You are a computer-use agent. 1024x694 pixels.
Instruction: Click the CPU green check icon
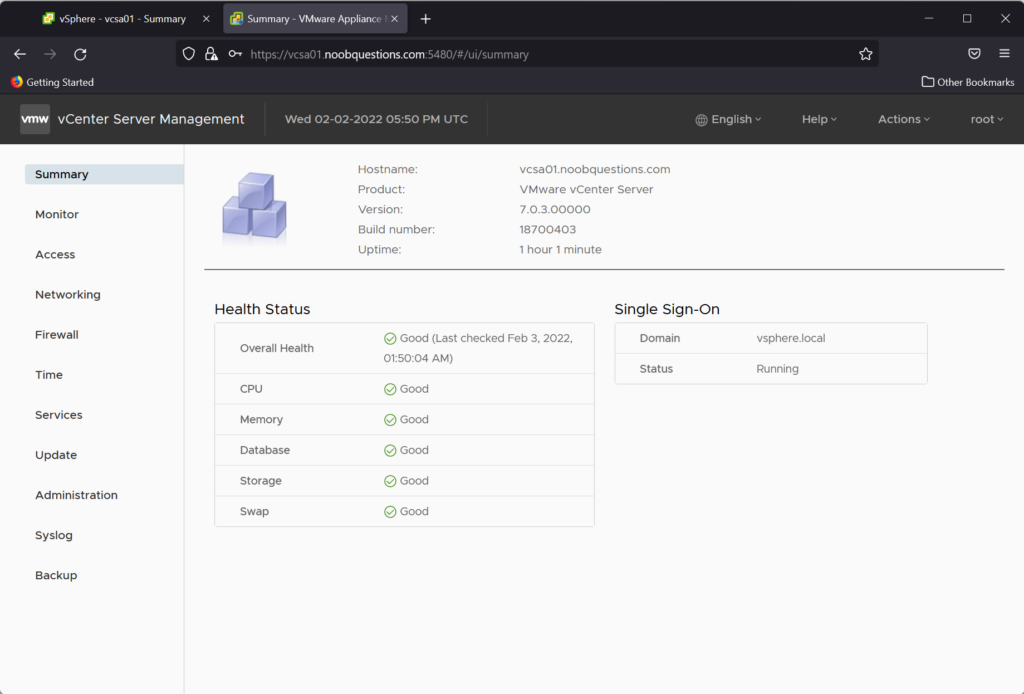point(390,389)
